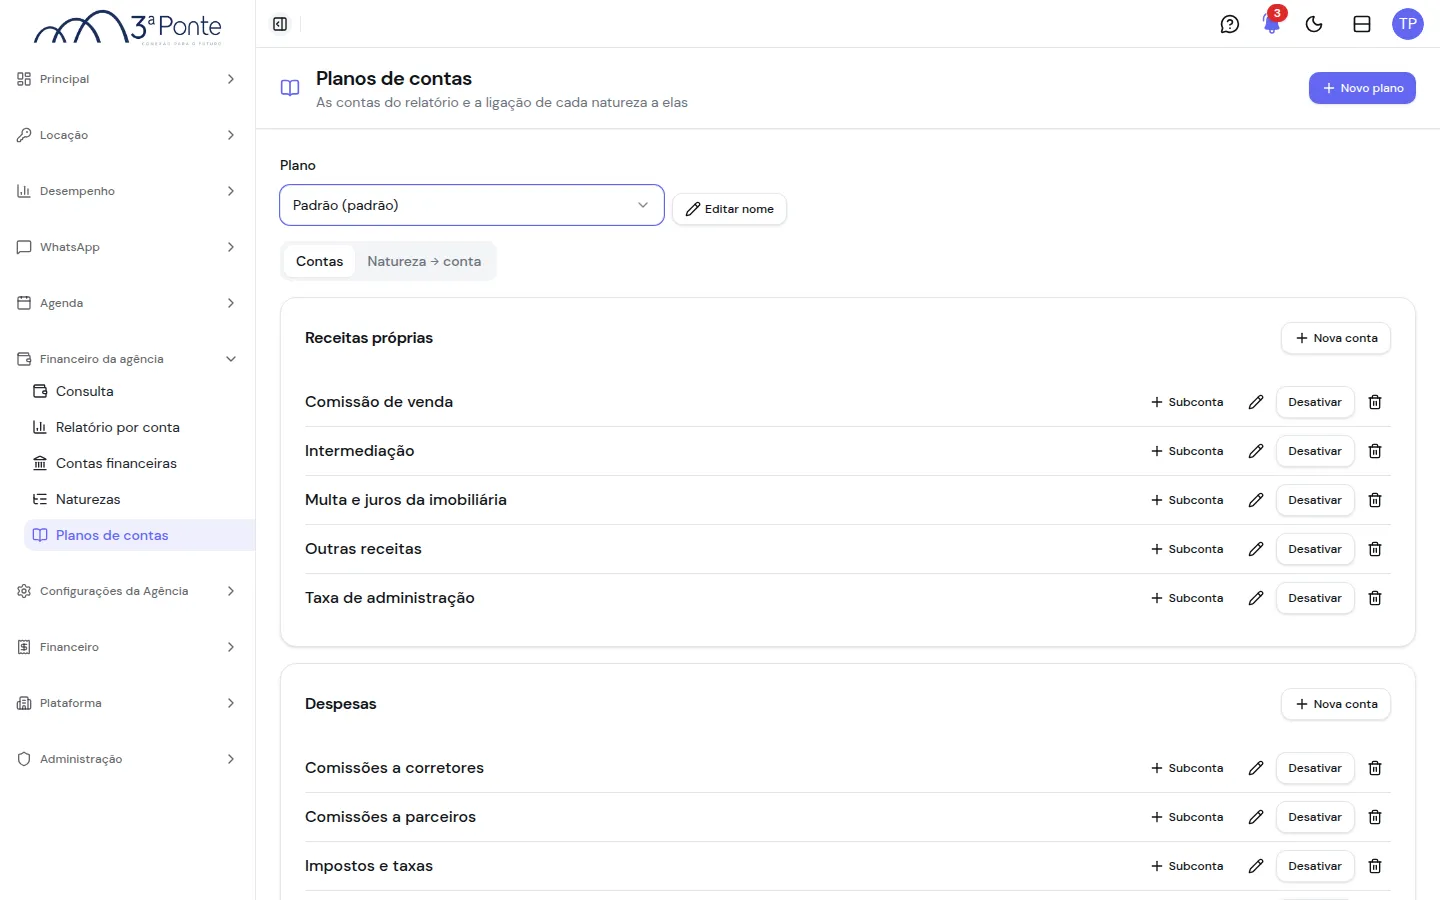Click the Novo plano button
This screenshot has width=1440, height=900.
1362,88
